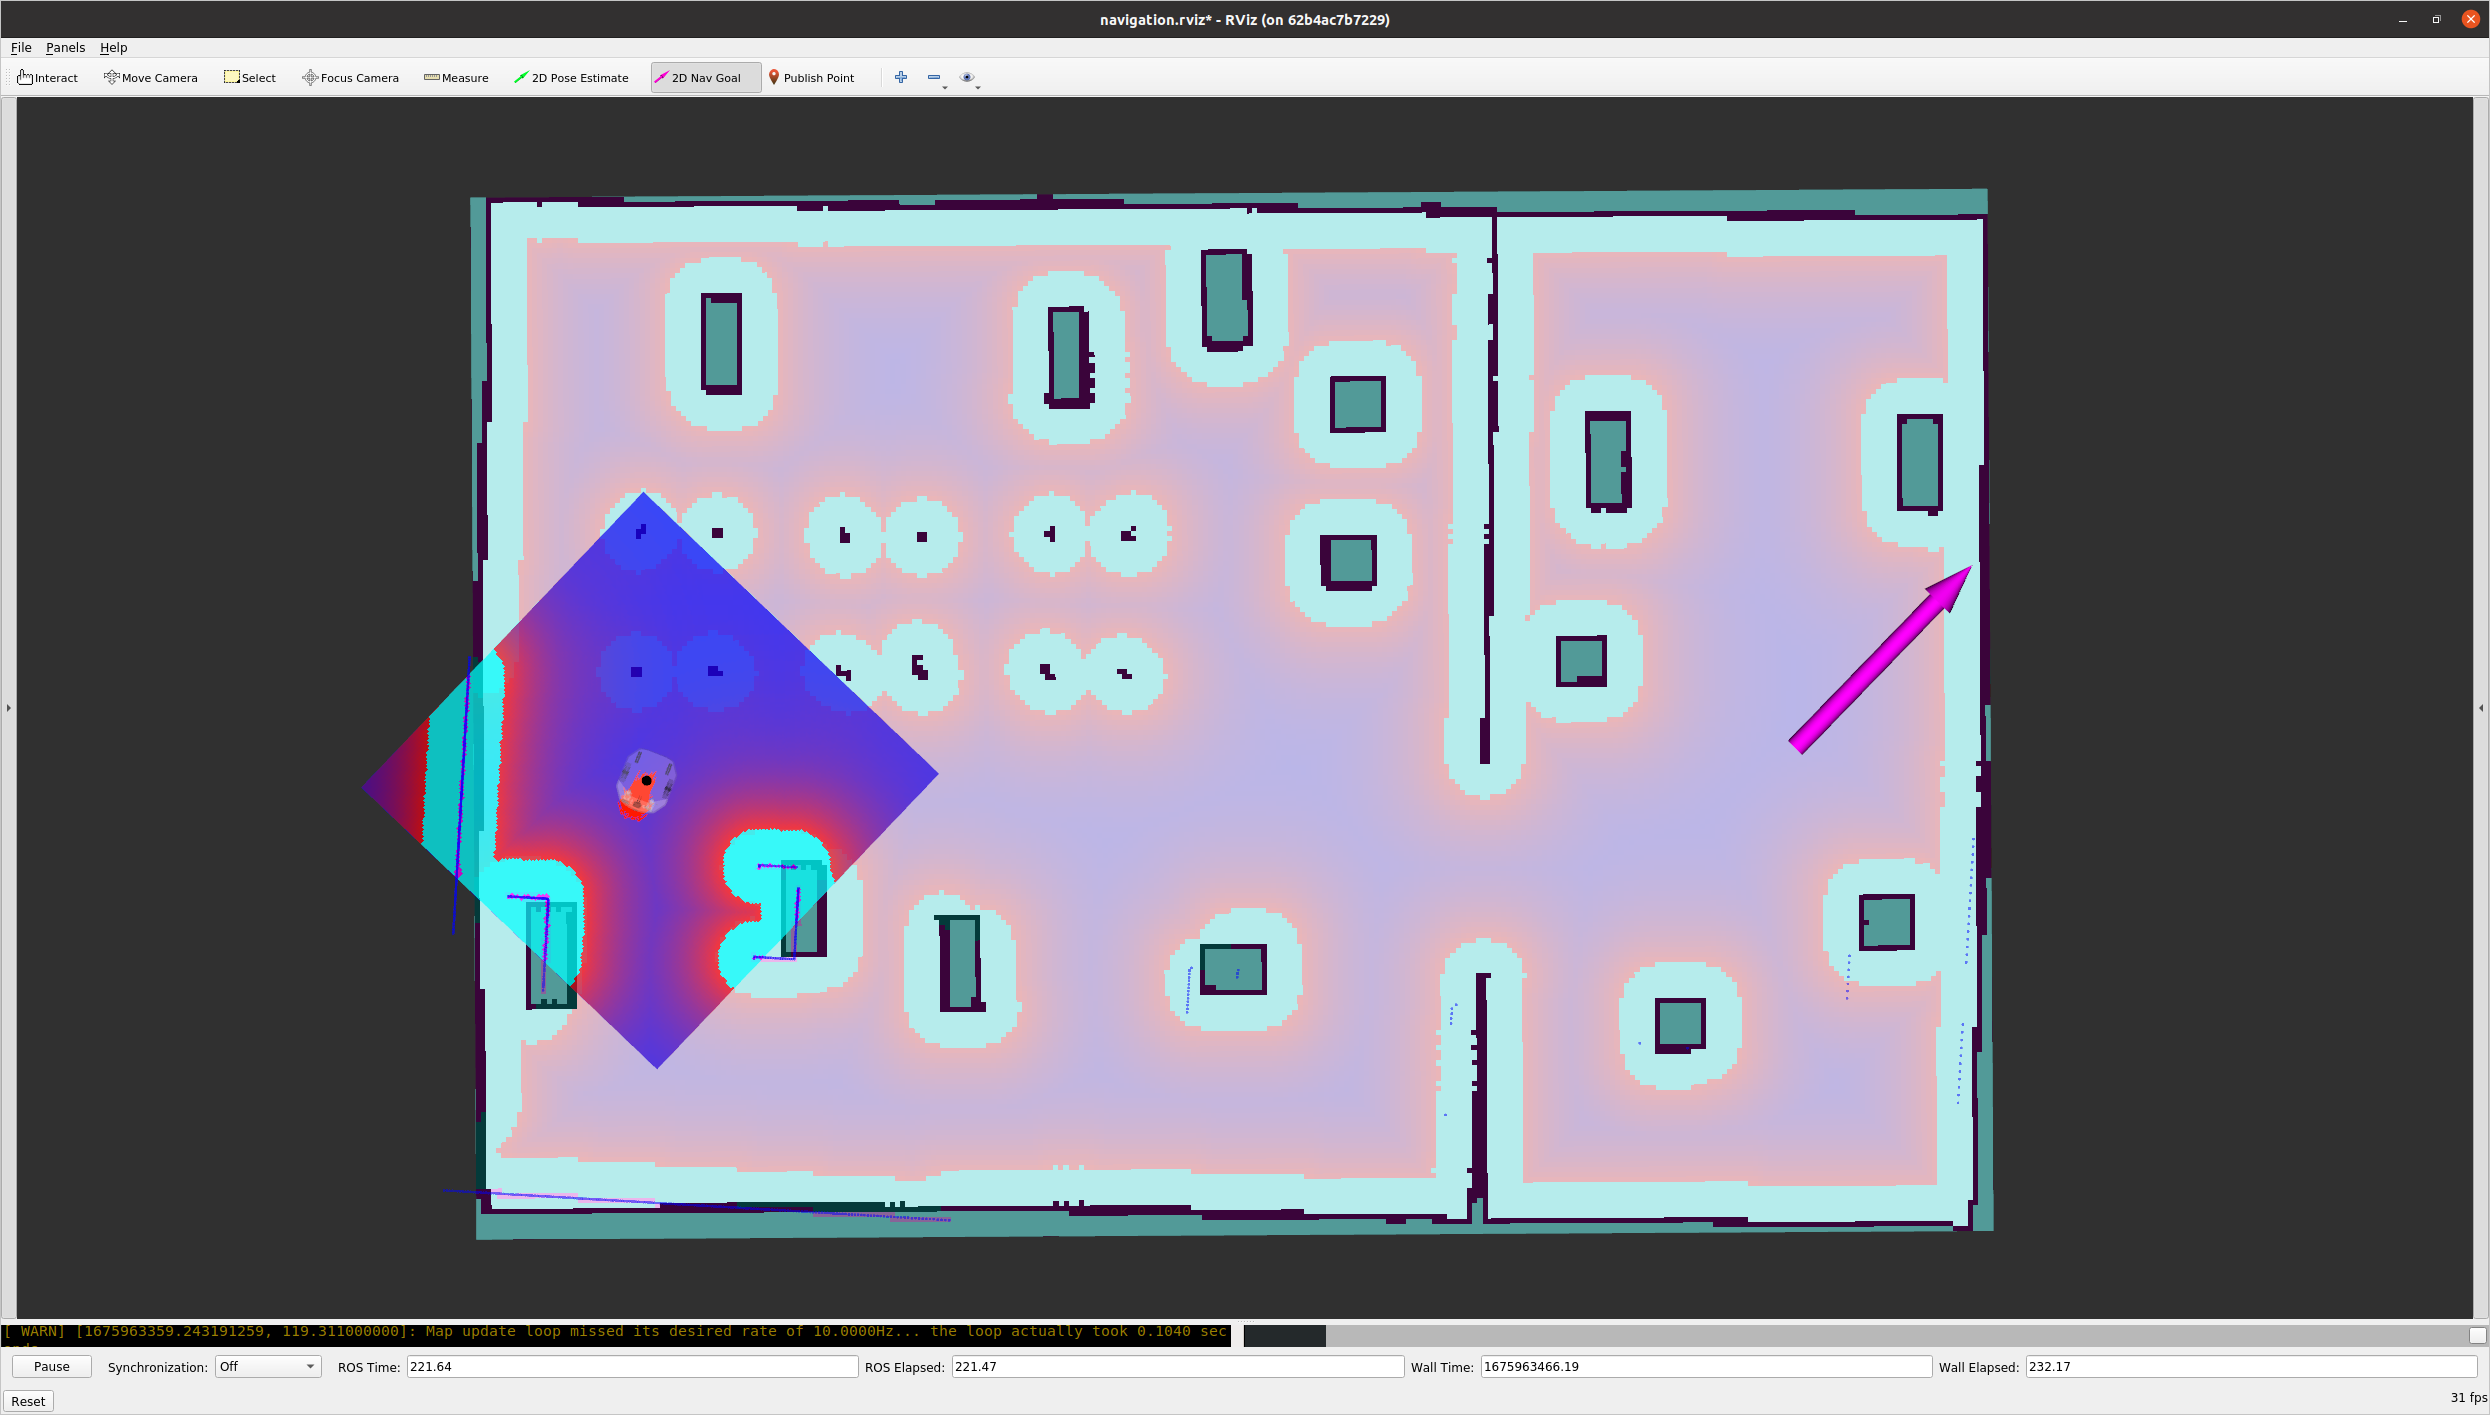2490x1415 pixels.
Task: Click the Focus Camera tool
Action: coord(351,78)
